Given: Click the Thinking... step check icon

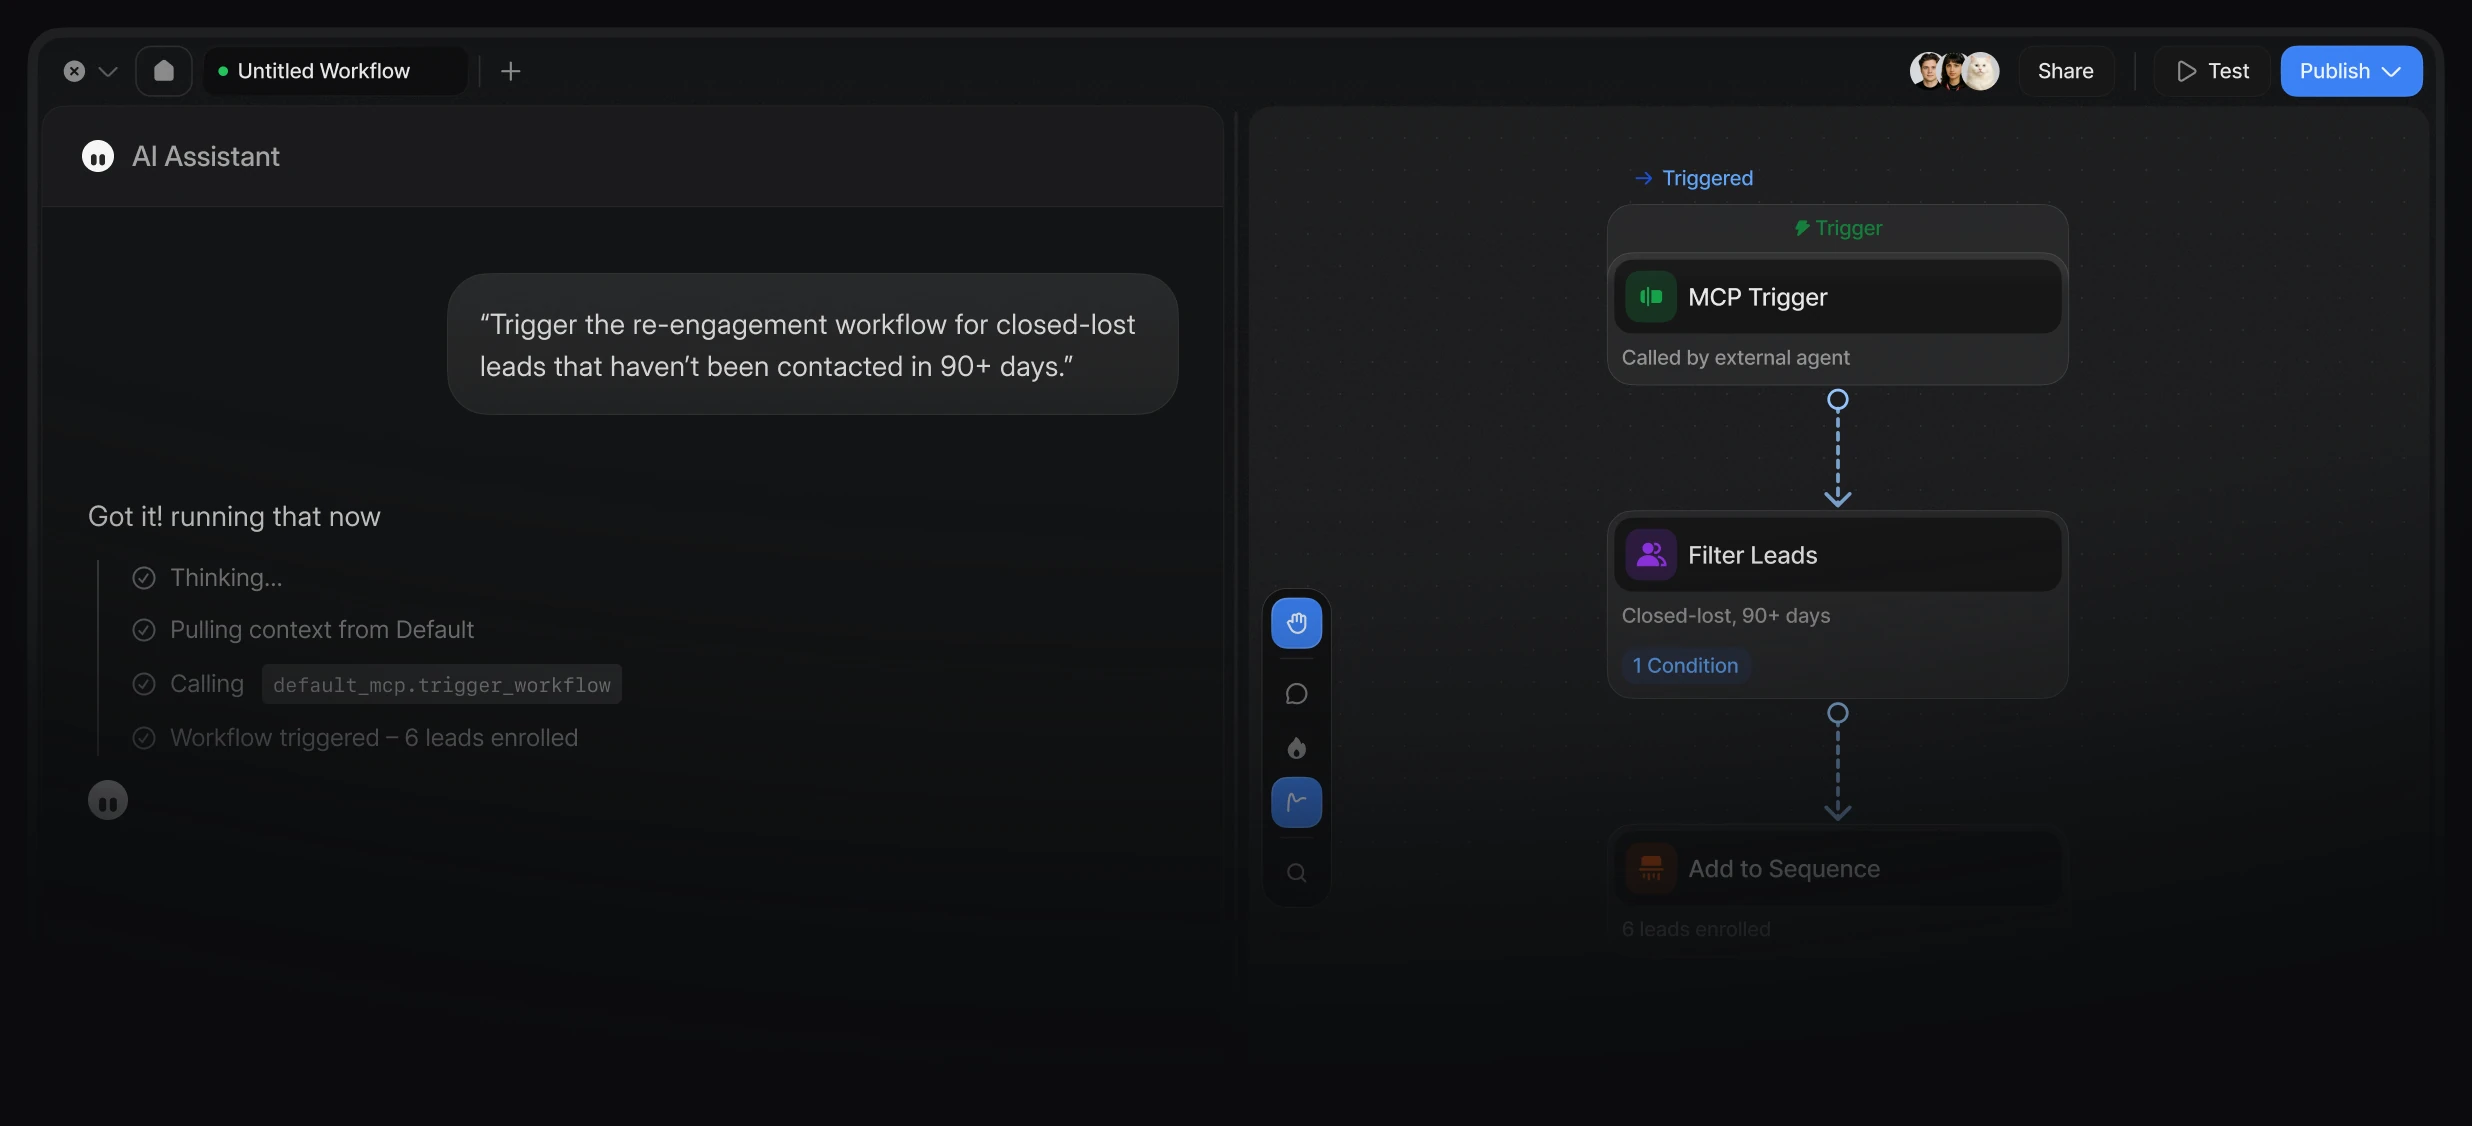Looking at the screenshot, I should (144, 578).
